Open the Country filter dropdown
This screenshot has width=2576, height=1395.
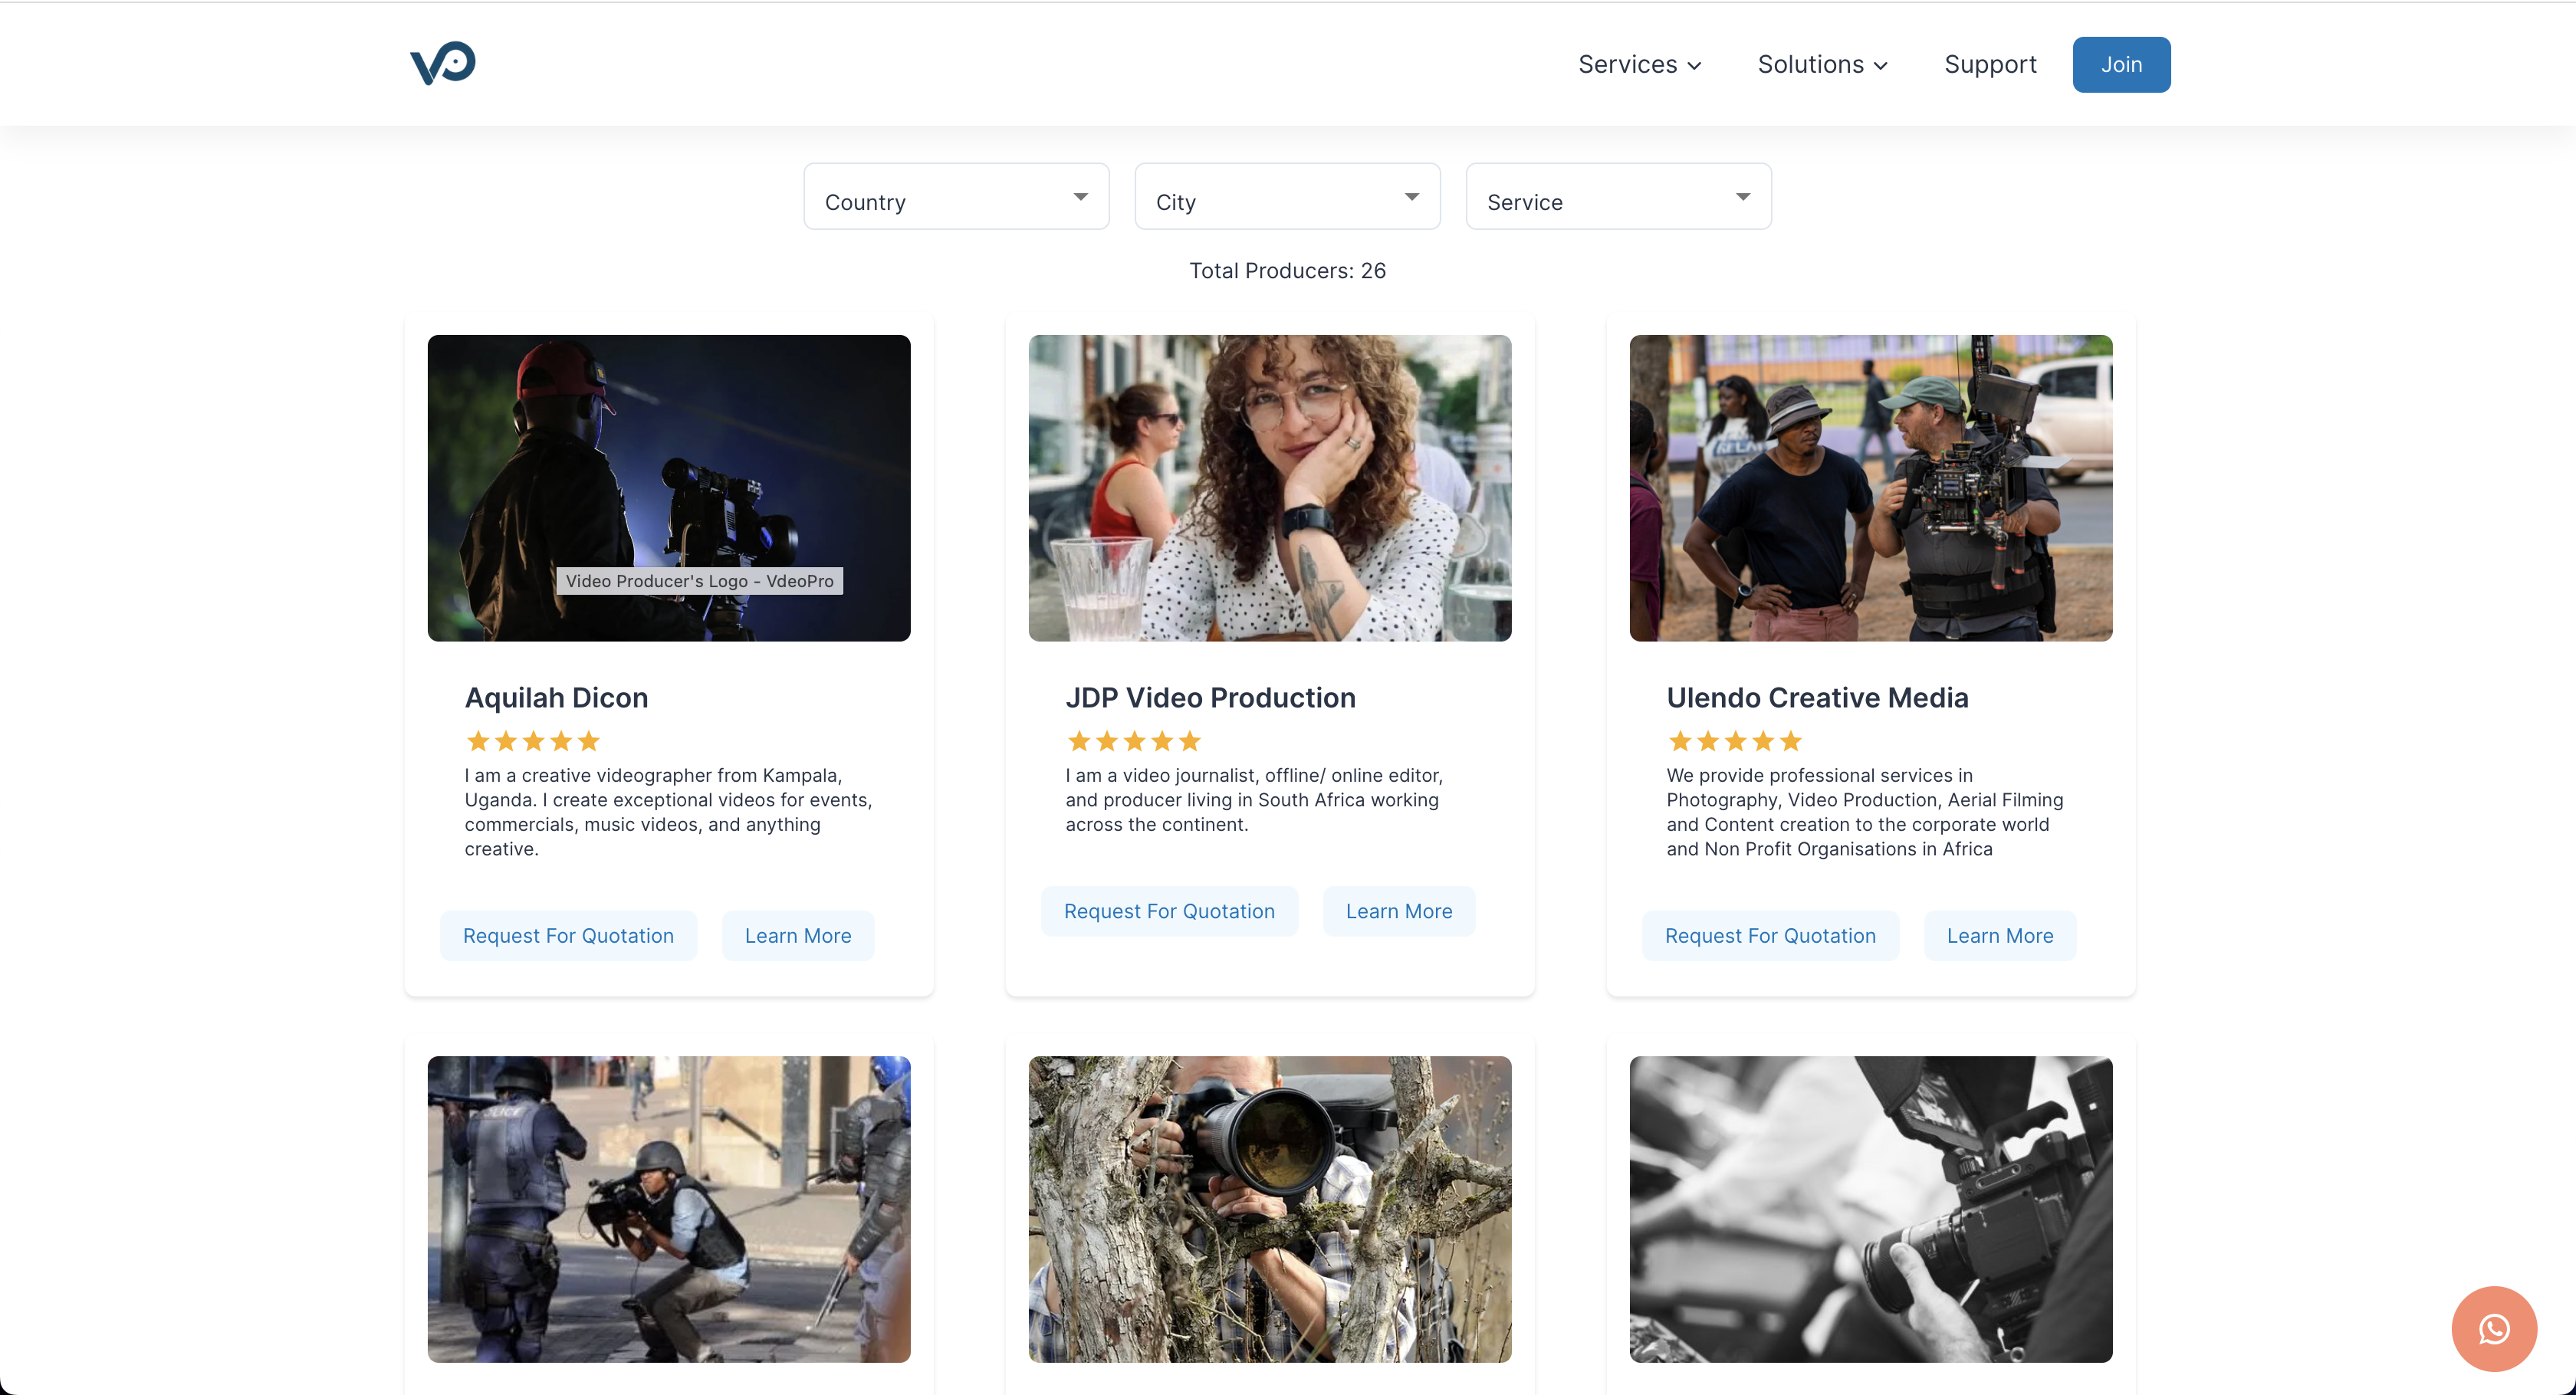pyautogui.click(x=956, y=196)
